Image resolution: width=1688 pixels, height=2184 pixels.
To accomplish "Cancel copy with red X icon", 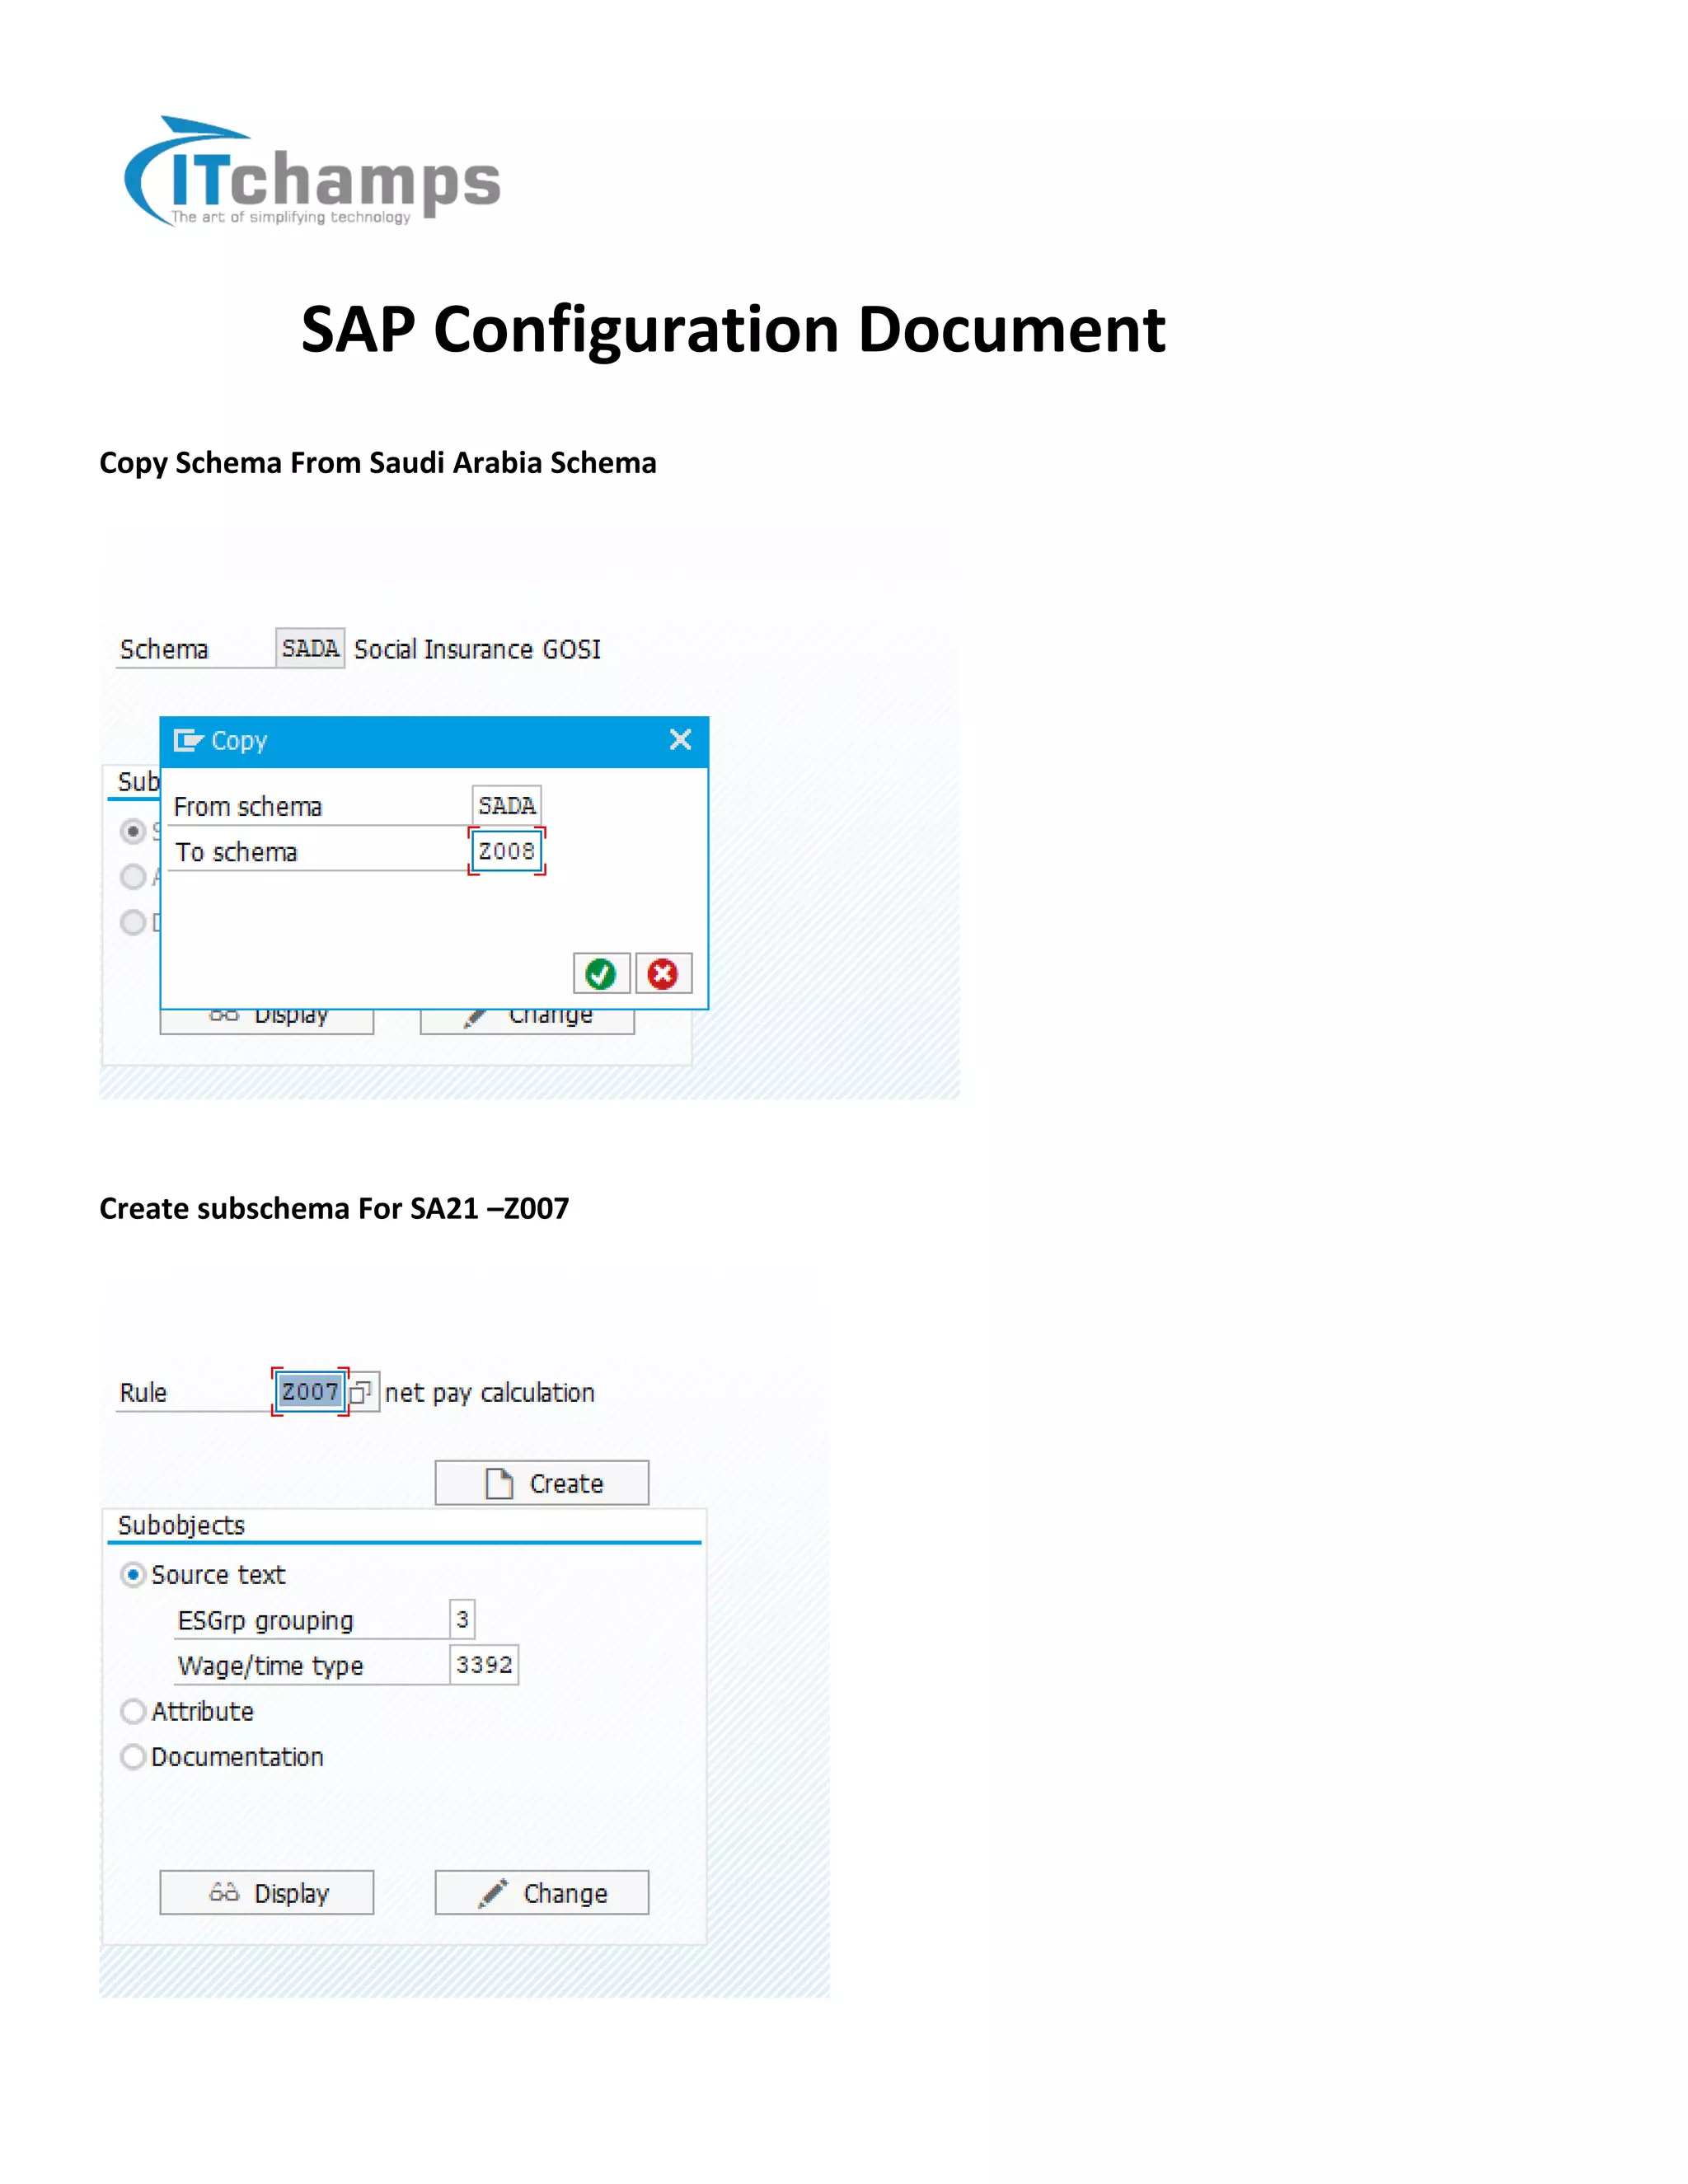I will (x=663, y=973).
